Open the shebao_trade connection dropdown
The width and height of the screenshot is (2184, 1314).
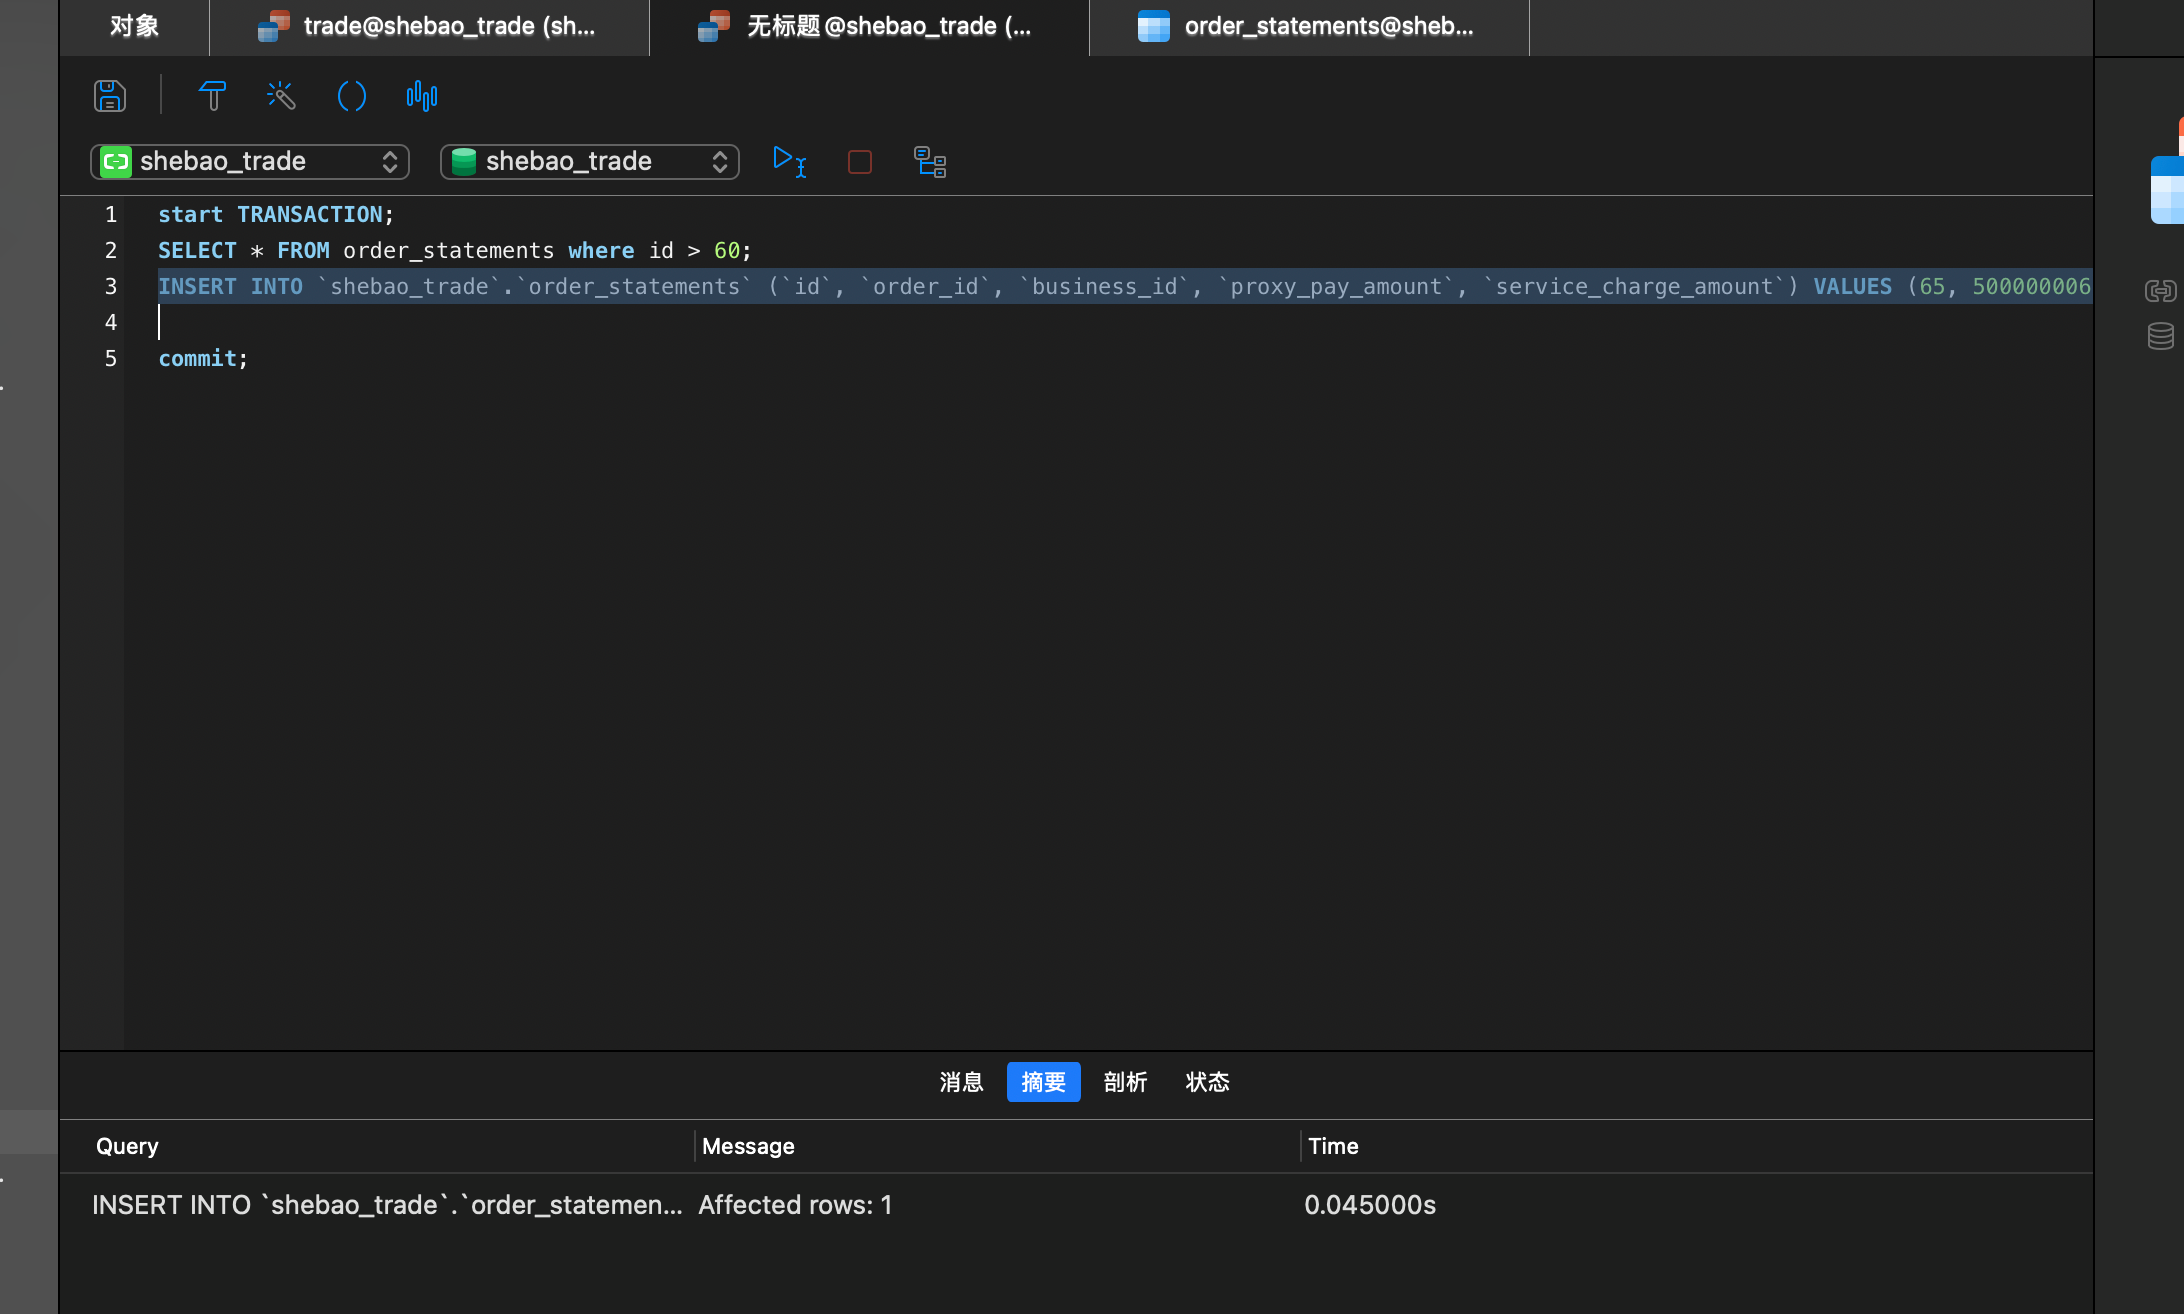[x=250, y=162]
